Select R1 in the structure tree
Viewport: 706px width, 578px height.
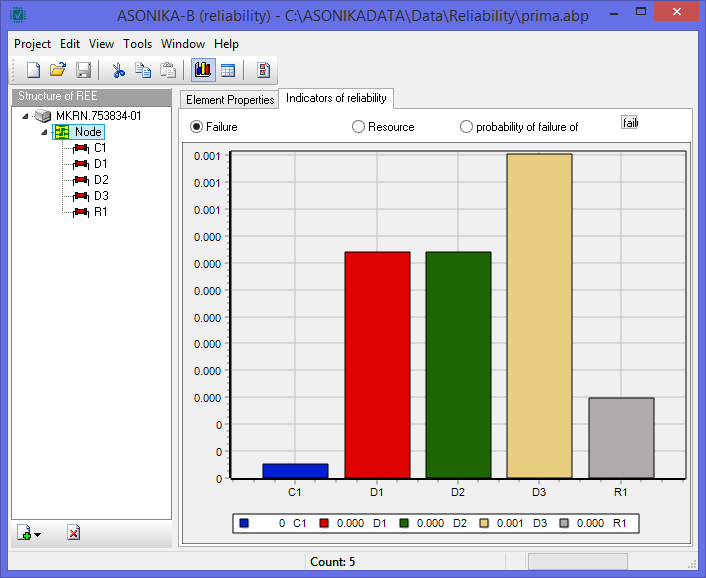coord(101,212)
